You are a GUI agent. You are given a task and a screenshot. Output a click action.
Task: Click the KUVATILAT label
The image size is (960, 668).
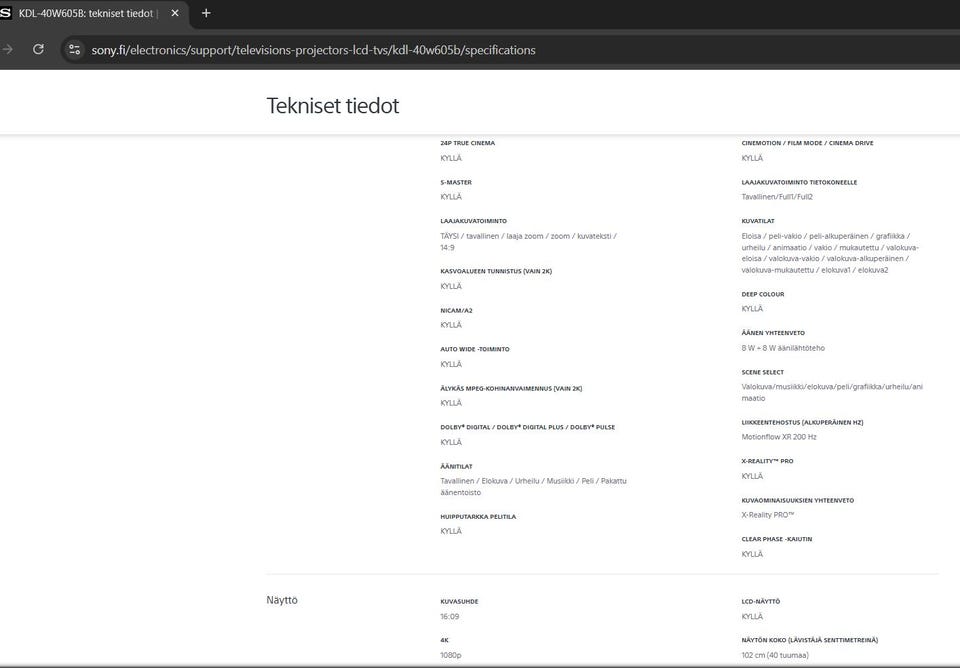758,221
